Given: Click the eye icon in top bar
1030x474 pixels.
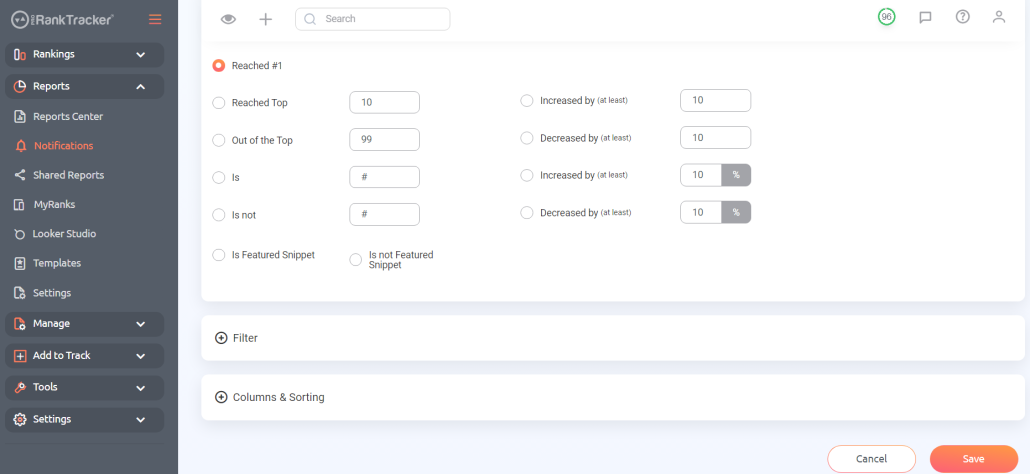Looking at the screenshot, I should point(228,19).
